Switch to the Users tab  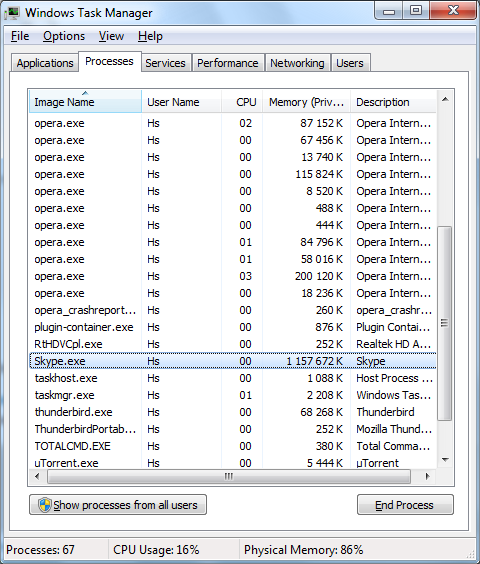coord(350,63)
